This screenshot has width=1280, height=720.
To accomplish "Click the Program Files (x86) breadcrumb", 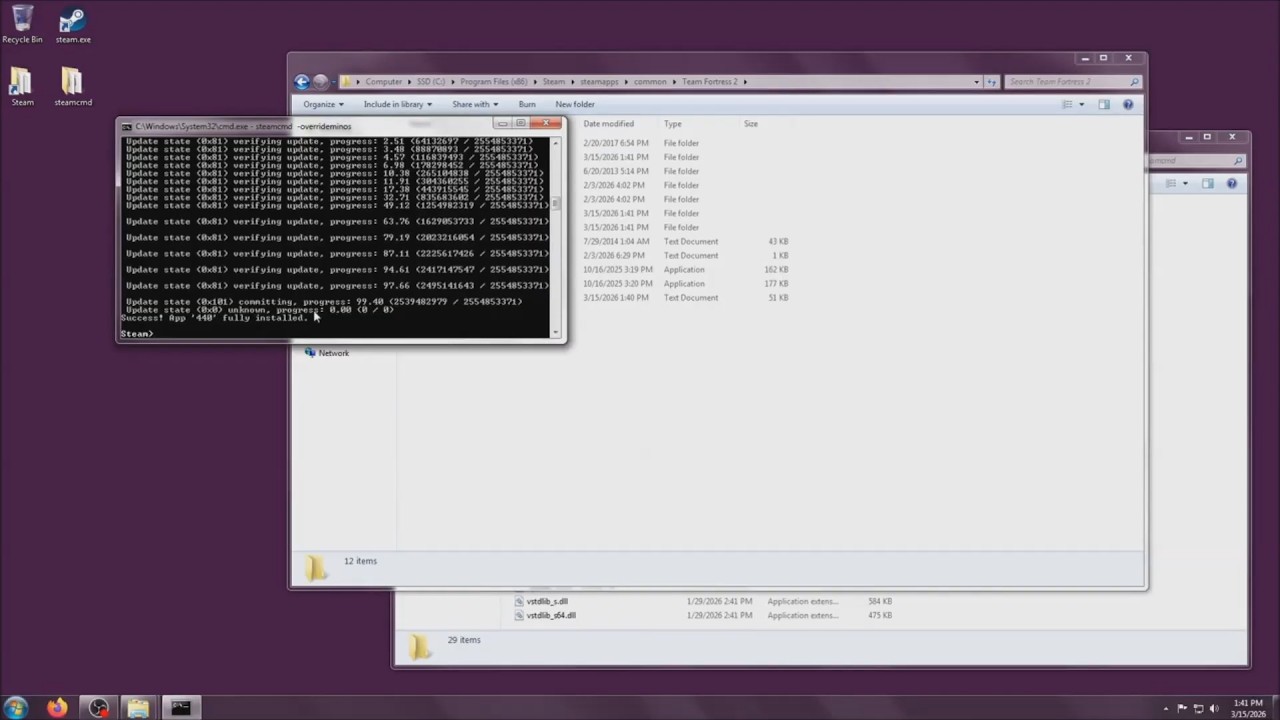I will (x=493, y=82).
